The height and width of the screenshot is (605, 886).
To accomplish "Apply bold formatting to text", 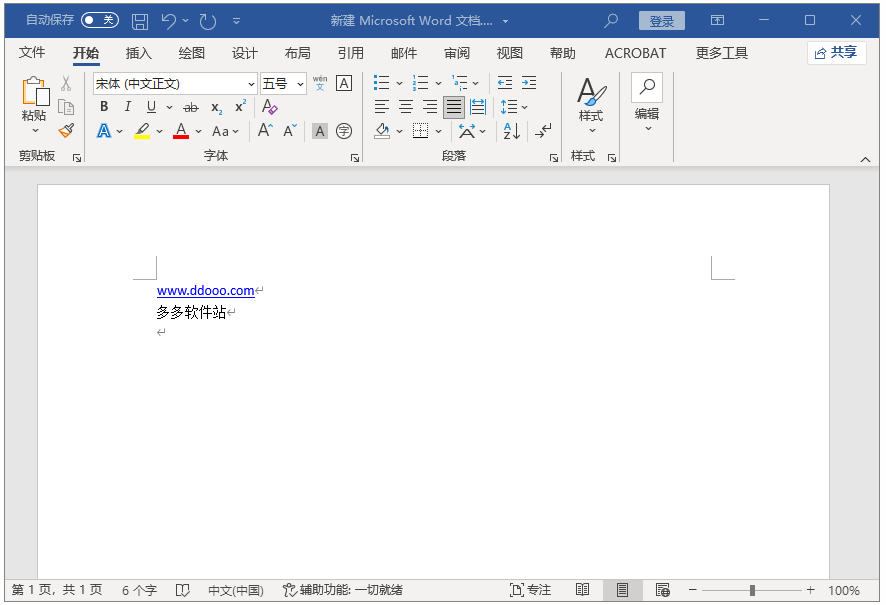I will [104, 107].
